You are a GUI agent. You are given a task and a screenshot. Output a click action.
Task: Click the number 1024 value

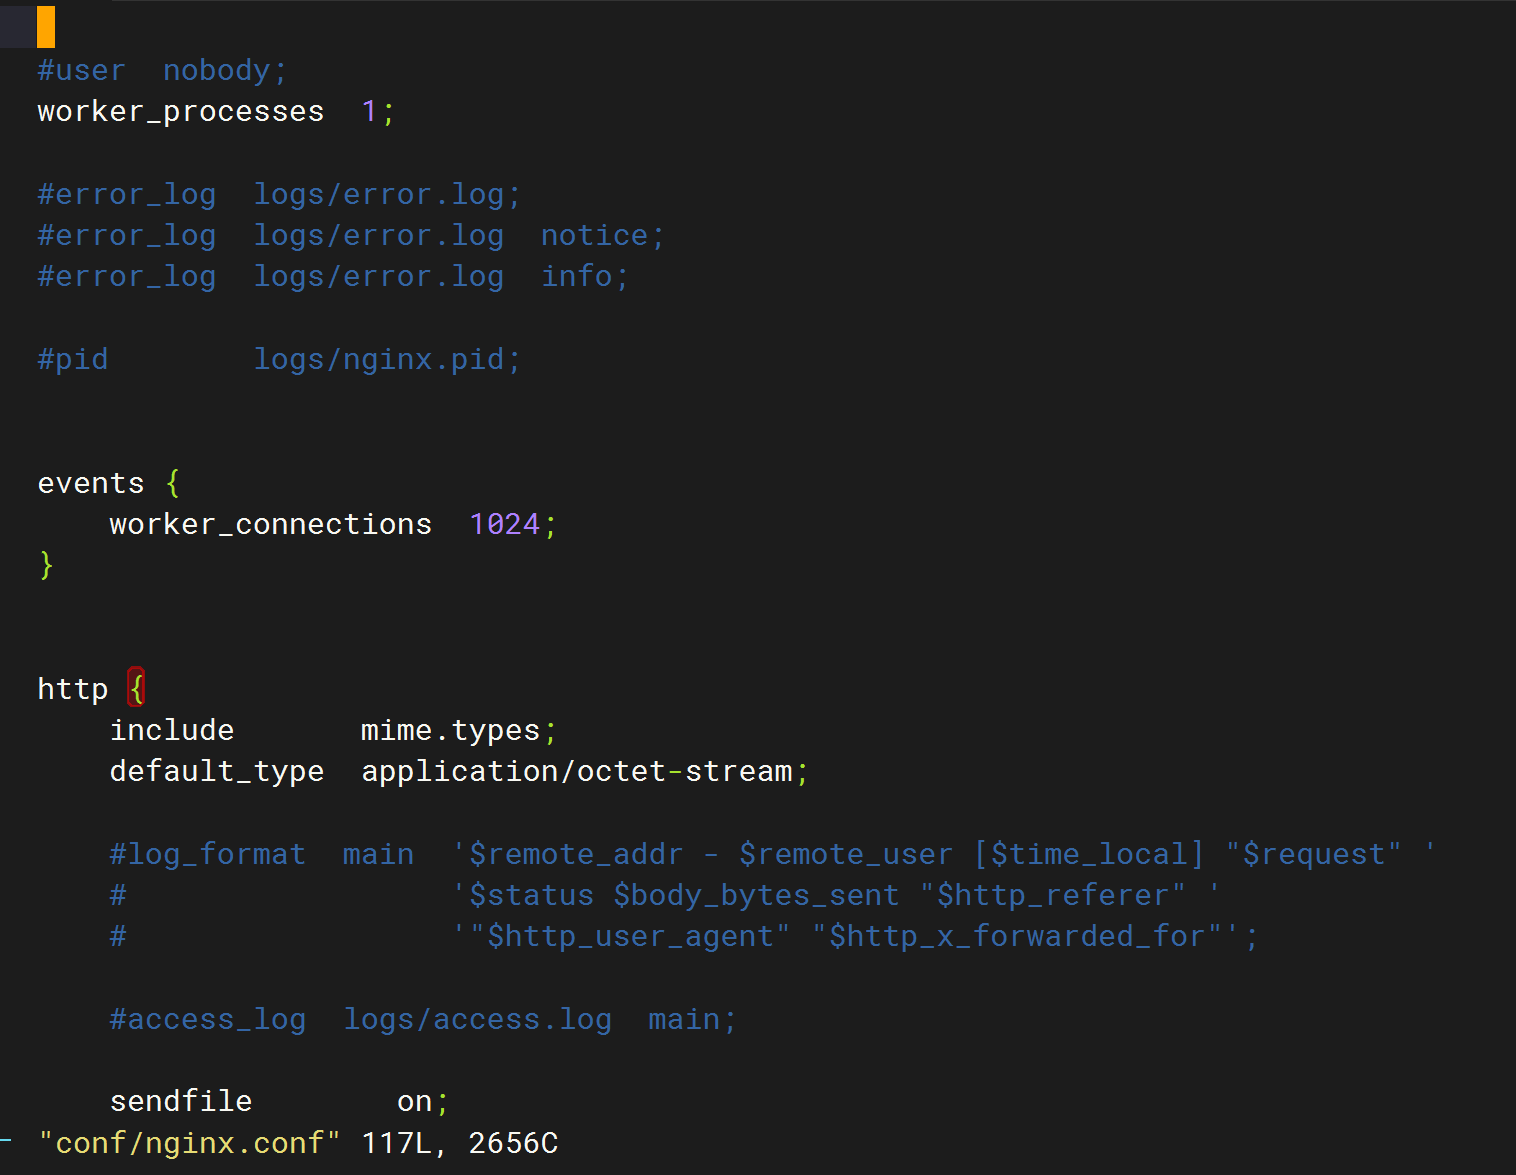coord(505,524)
